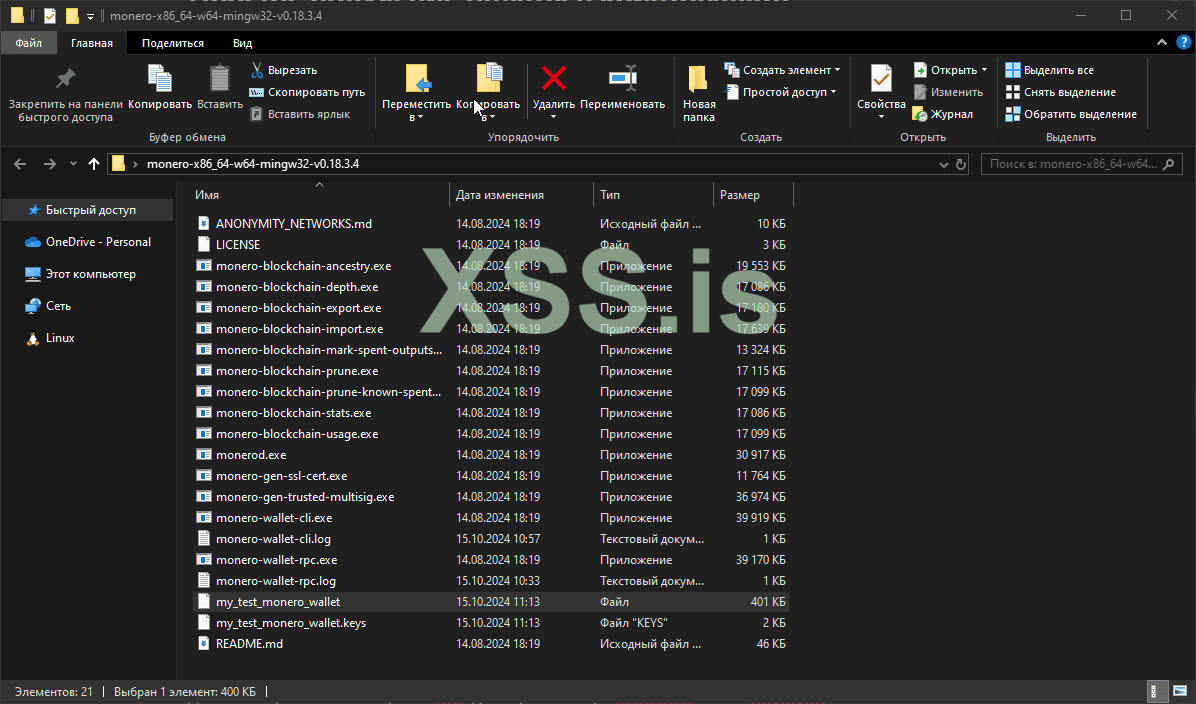Click the Pin to Quick Access icon
The width and height of the screenshot is (1196, 704).
(x=65, y=79)
